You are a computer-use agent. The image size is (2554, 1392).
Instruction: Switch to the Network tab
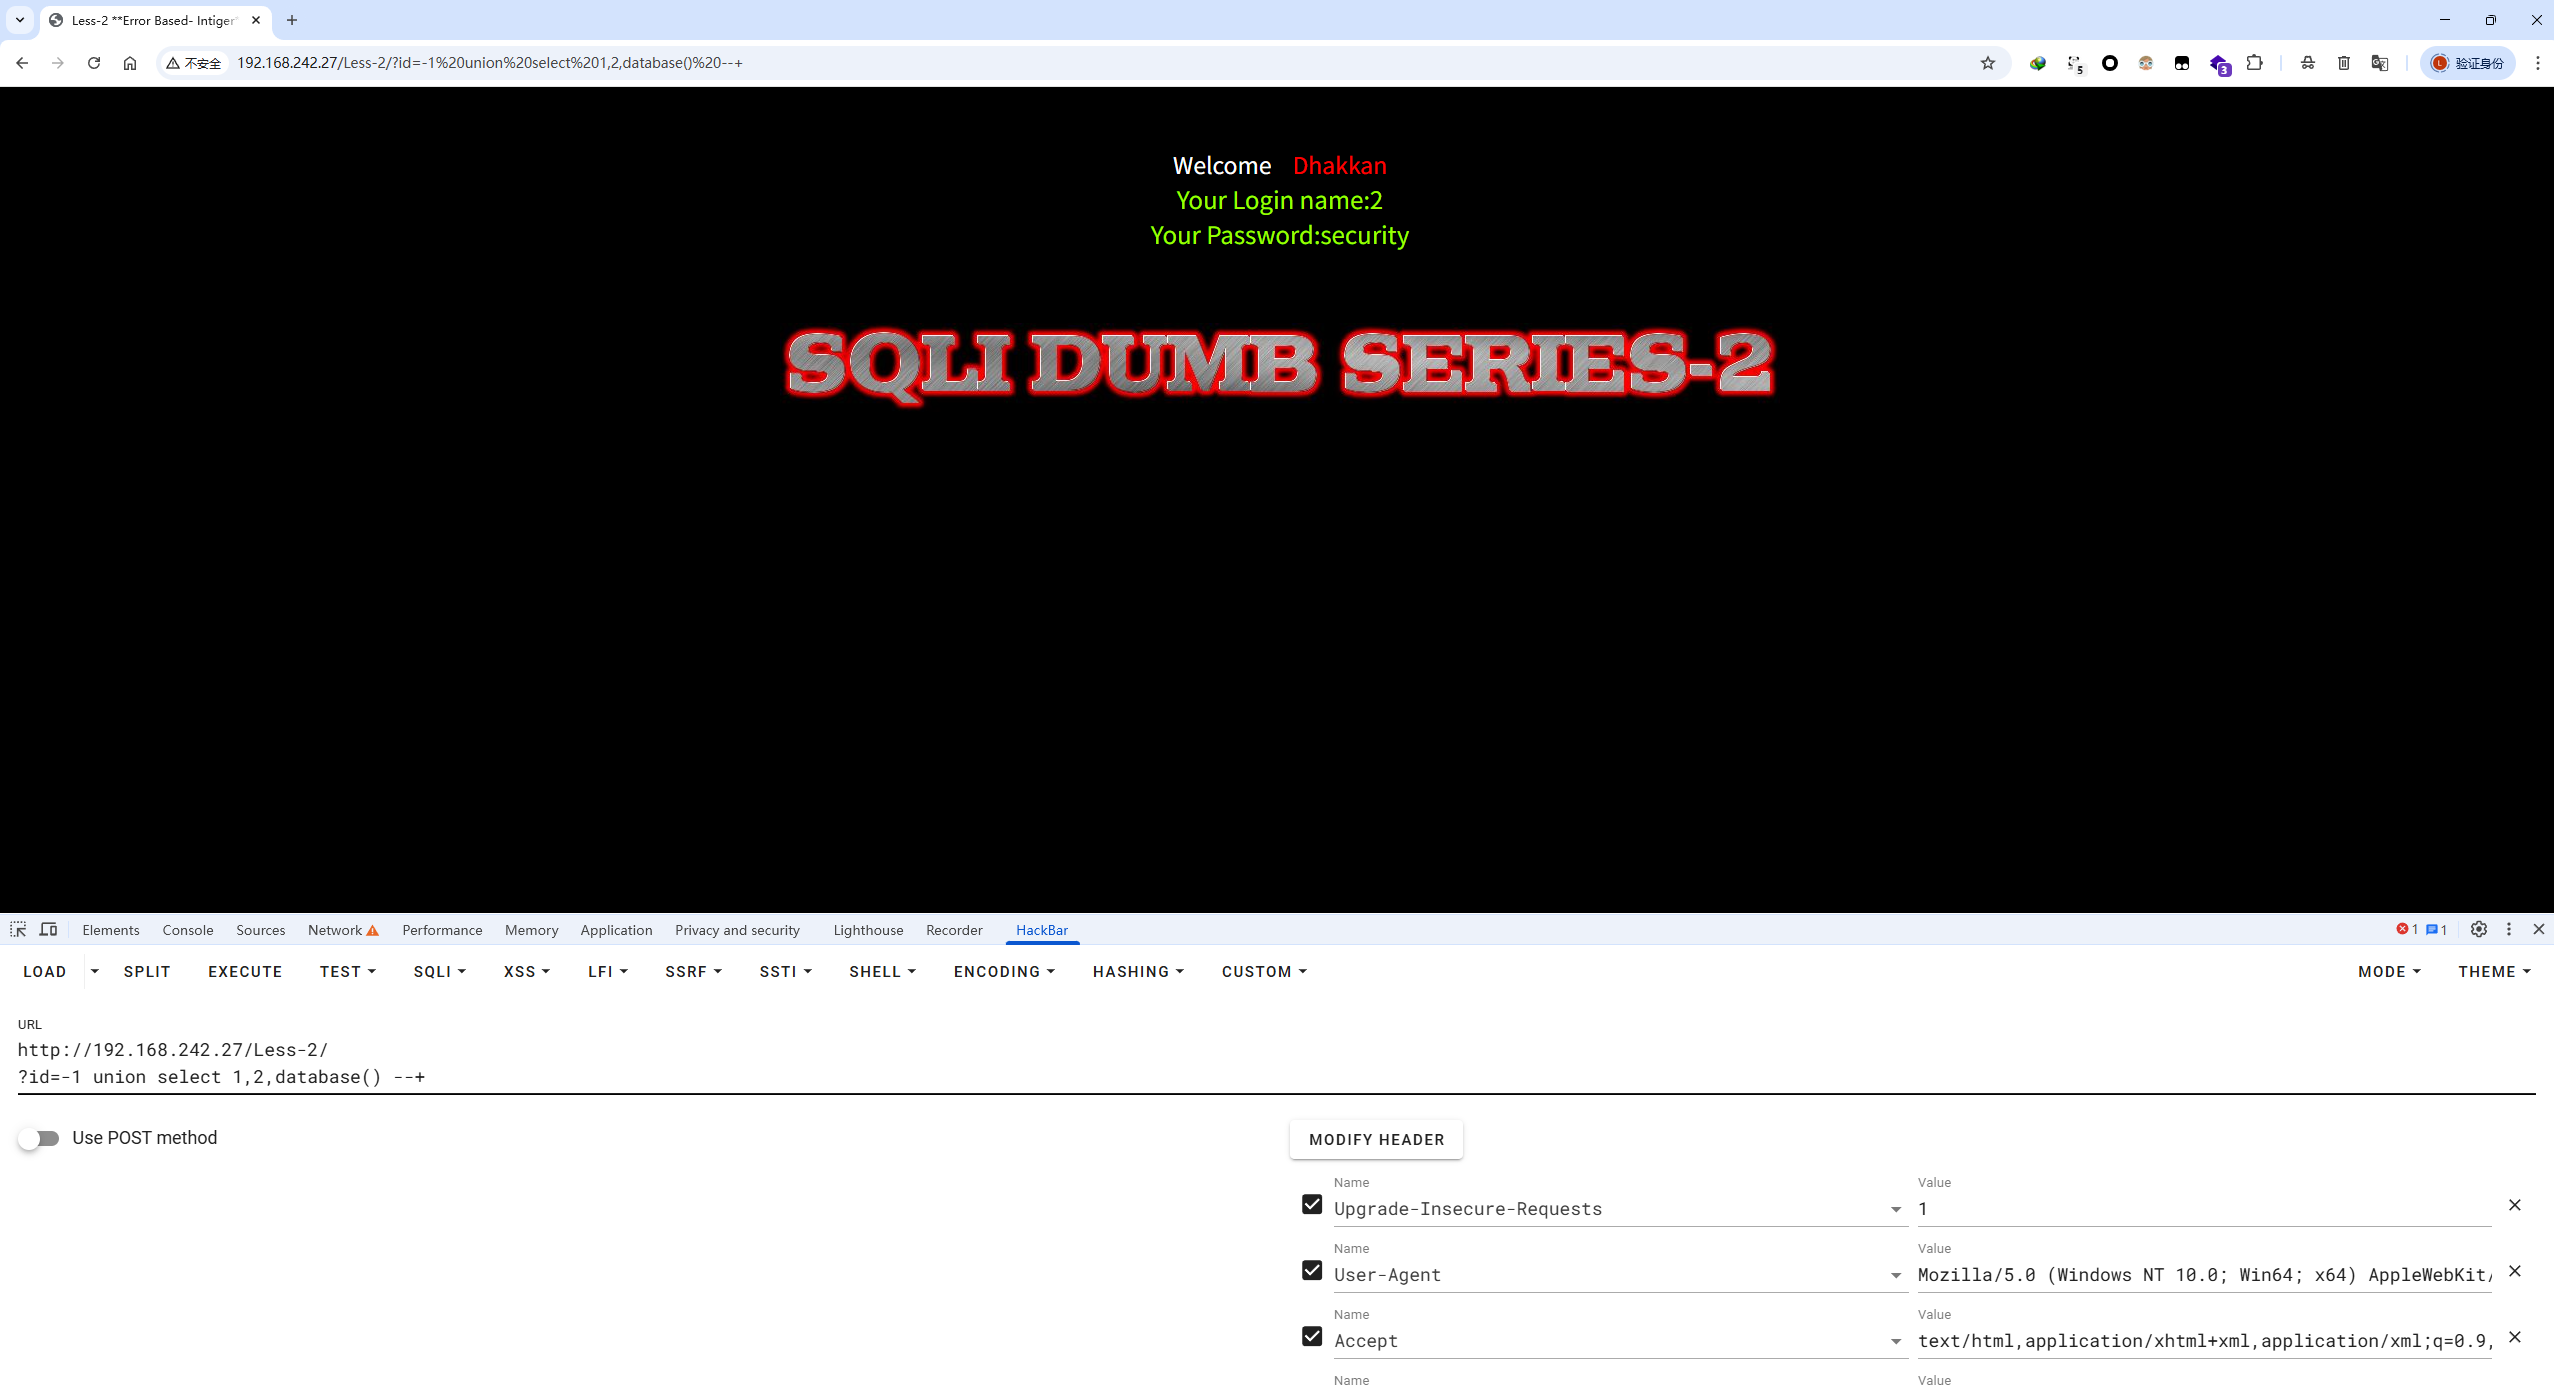[343, 930]
